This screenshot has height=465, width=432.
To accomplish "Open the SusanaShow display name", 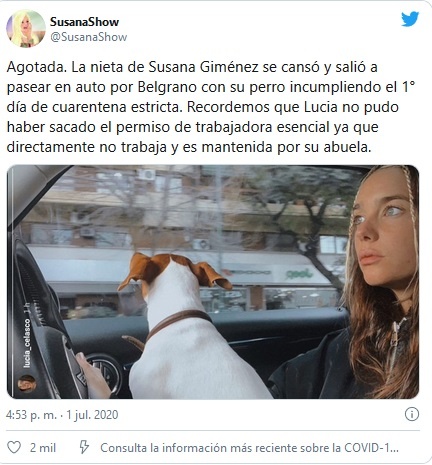I will coord(84,22).
